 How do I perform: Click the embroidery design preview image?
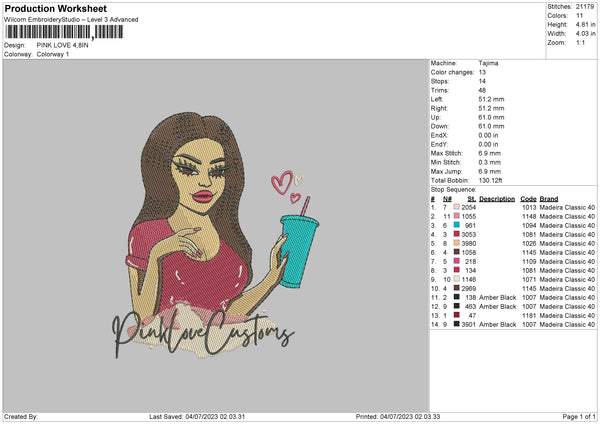[x=216, y=235]
